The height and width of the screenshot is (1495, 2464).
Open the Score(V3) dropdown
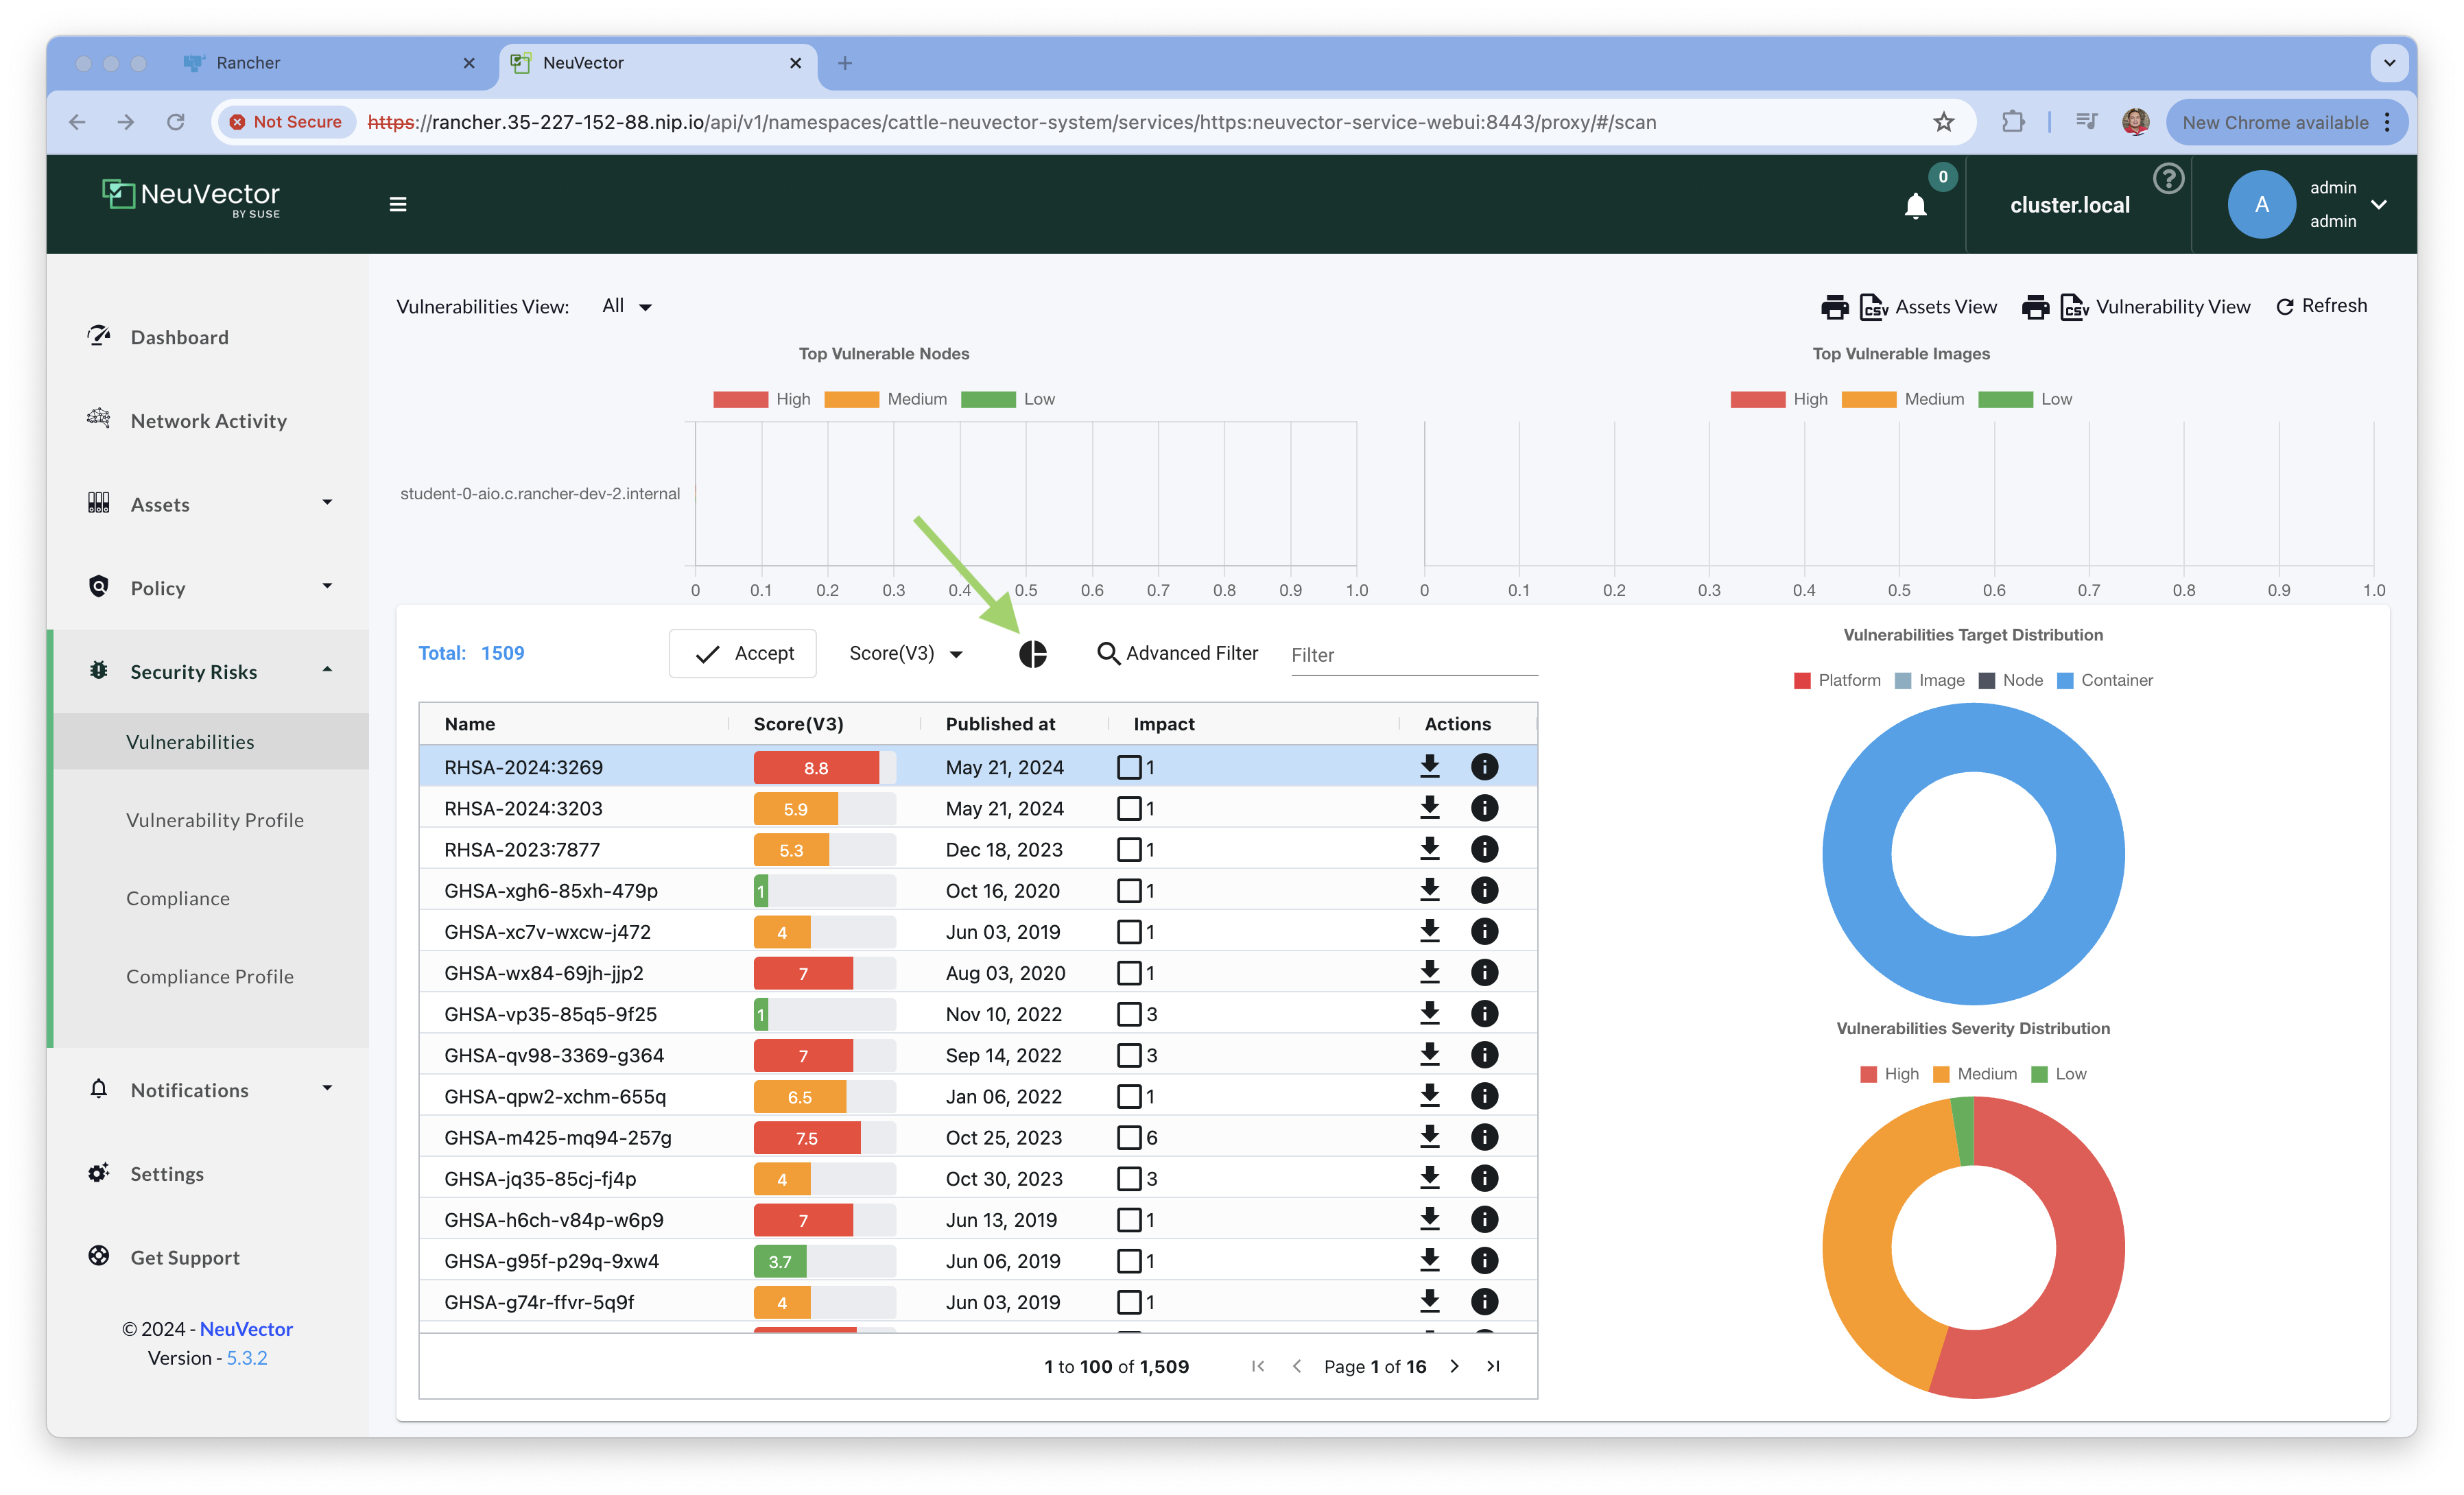(x=905, y=654)
